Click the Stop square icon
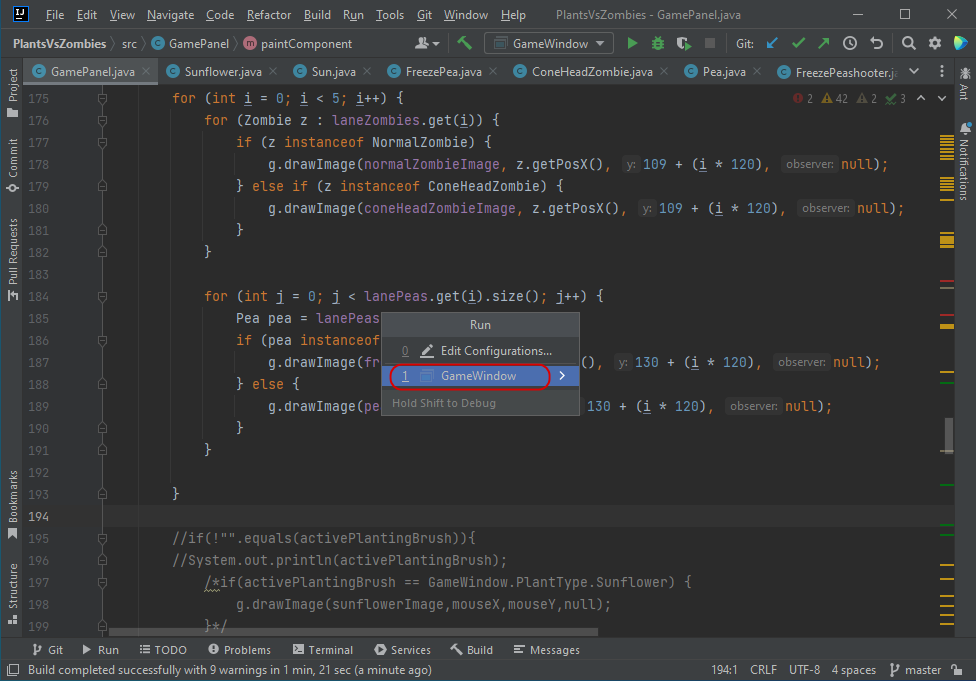 [x=710, y=43]
